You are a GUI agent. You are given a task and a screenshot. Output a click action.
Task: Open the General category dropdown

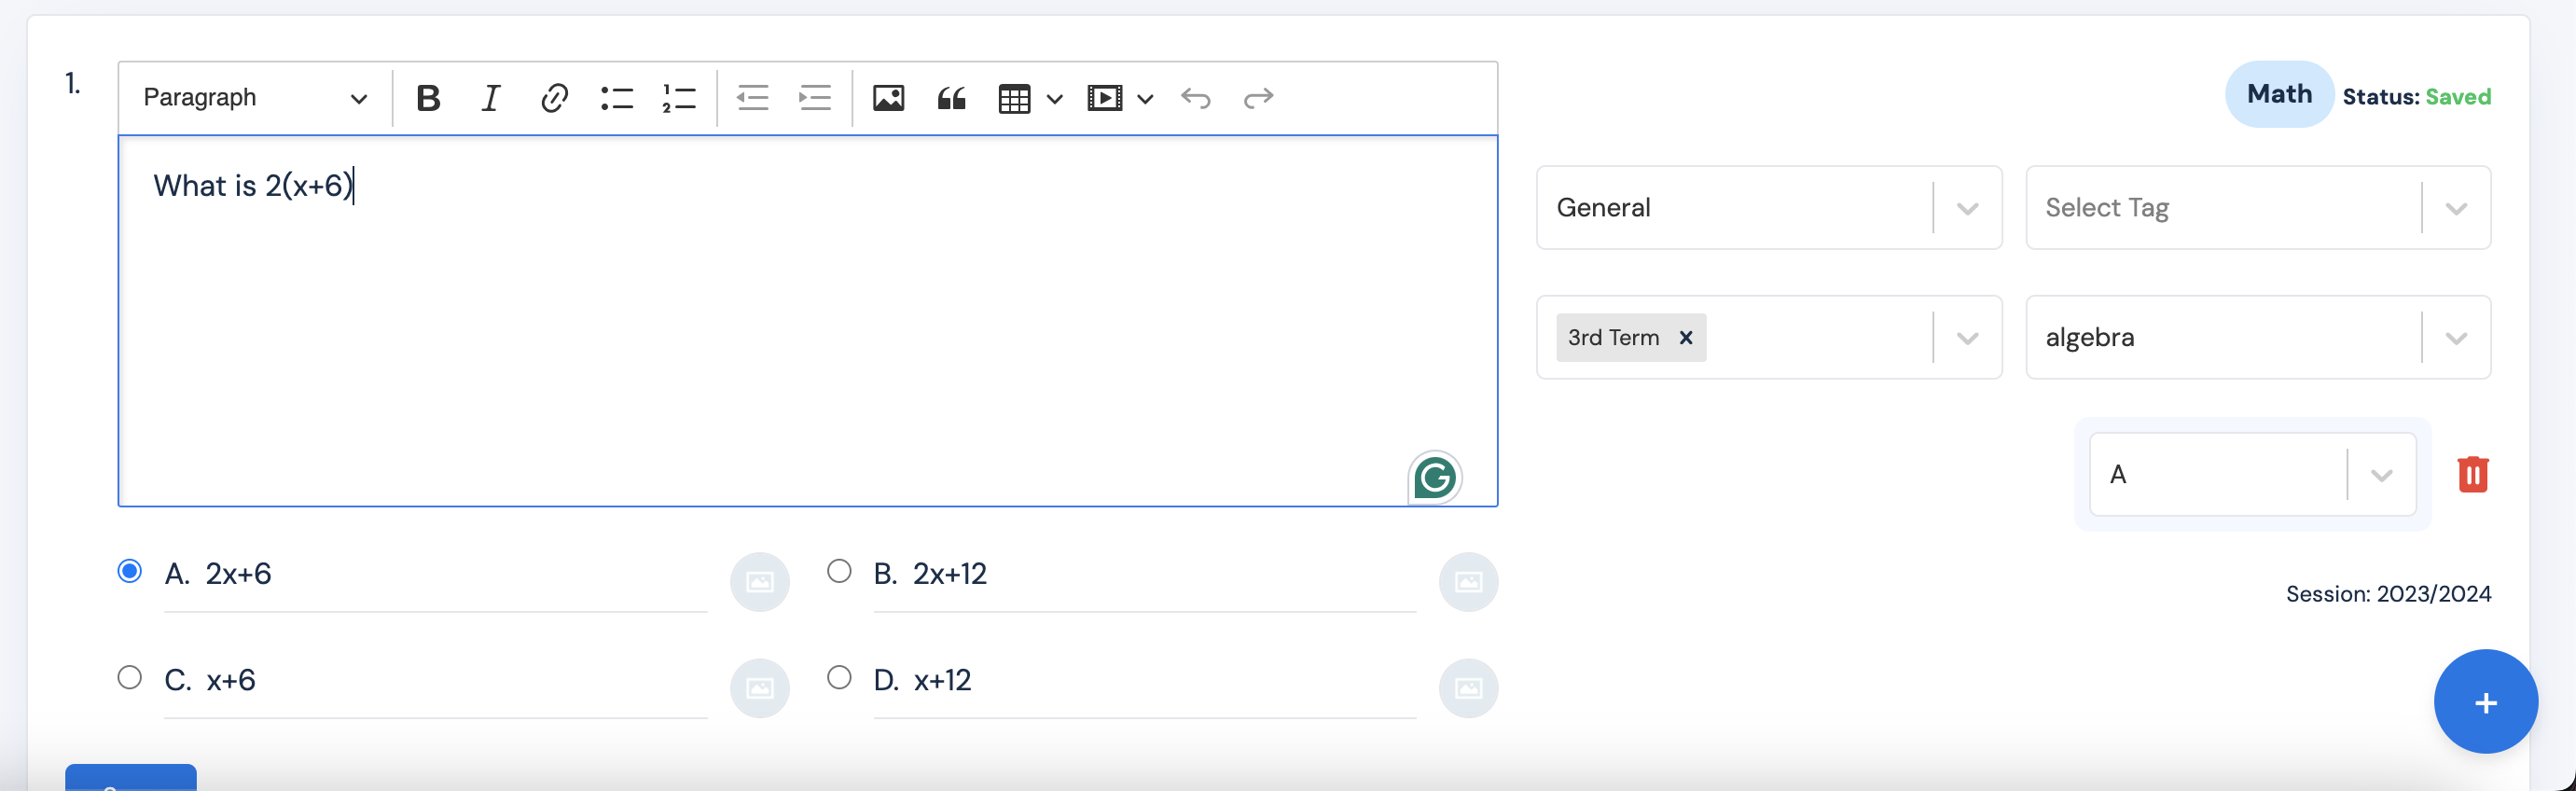1966,208
